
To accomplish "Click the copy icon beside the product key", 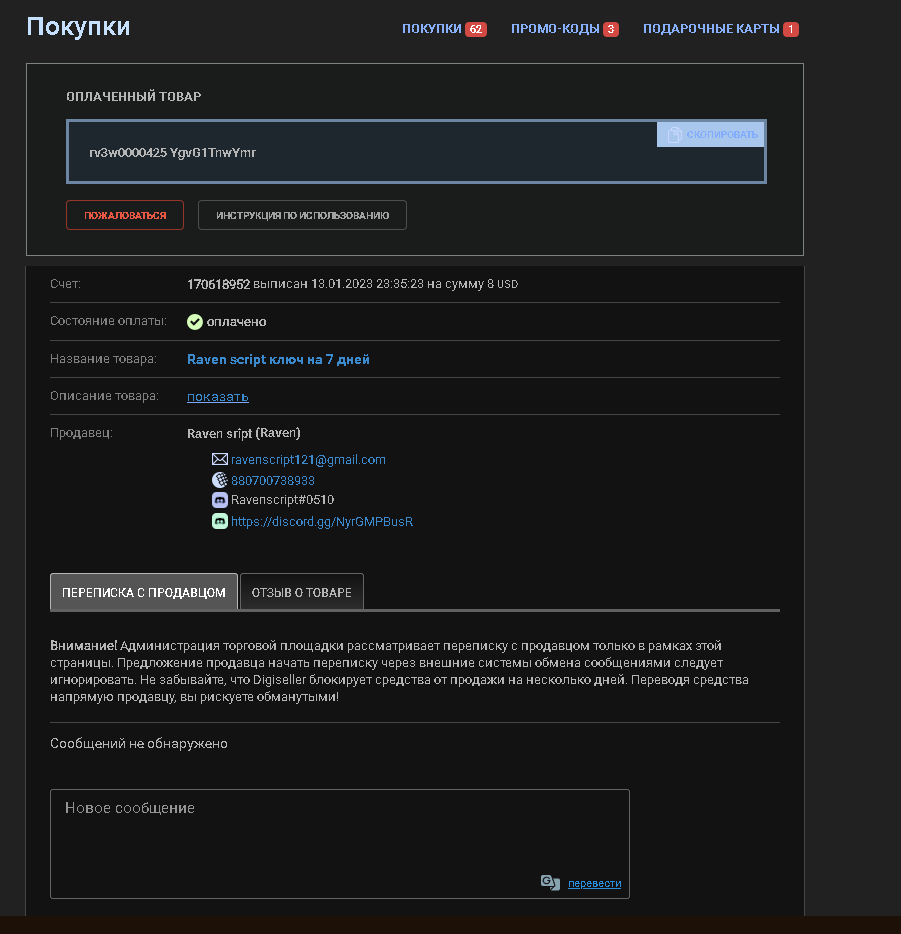I will pos(674,135).
